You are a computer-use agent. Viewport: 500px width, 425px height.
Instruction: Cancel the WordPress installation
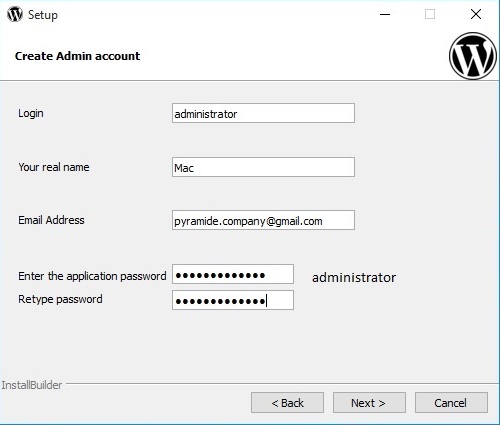(x=451, y=403)
